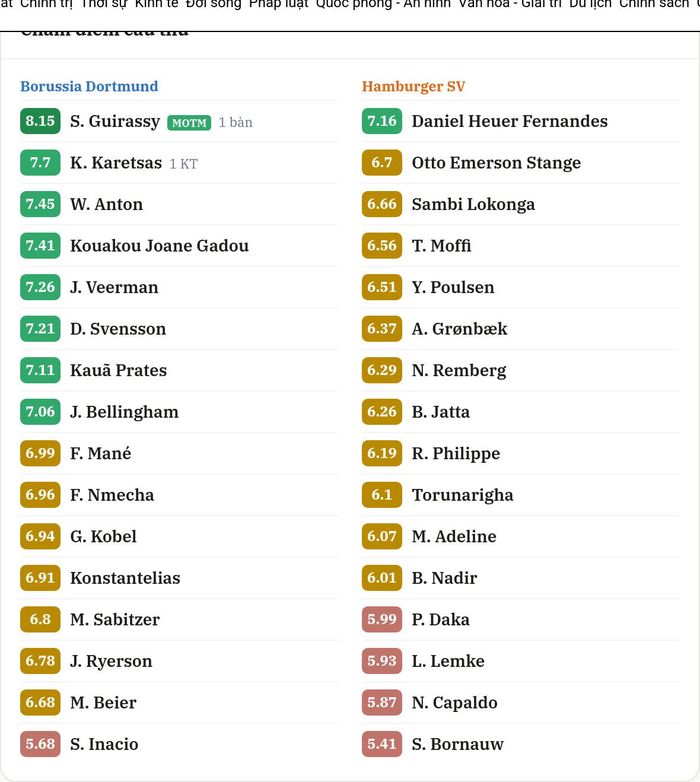Select player Sambi Lokonga
The height and width of the screenshot is (782, 700).
coord(473,204)
